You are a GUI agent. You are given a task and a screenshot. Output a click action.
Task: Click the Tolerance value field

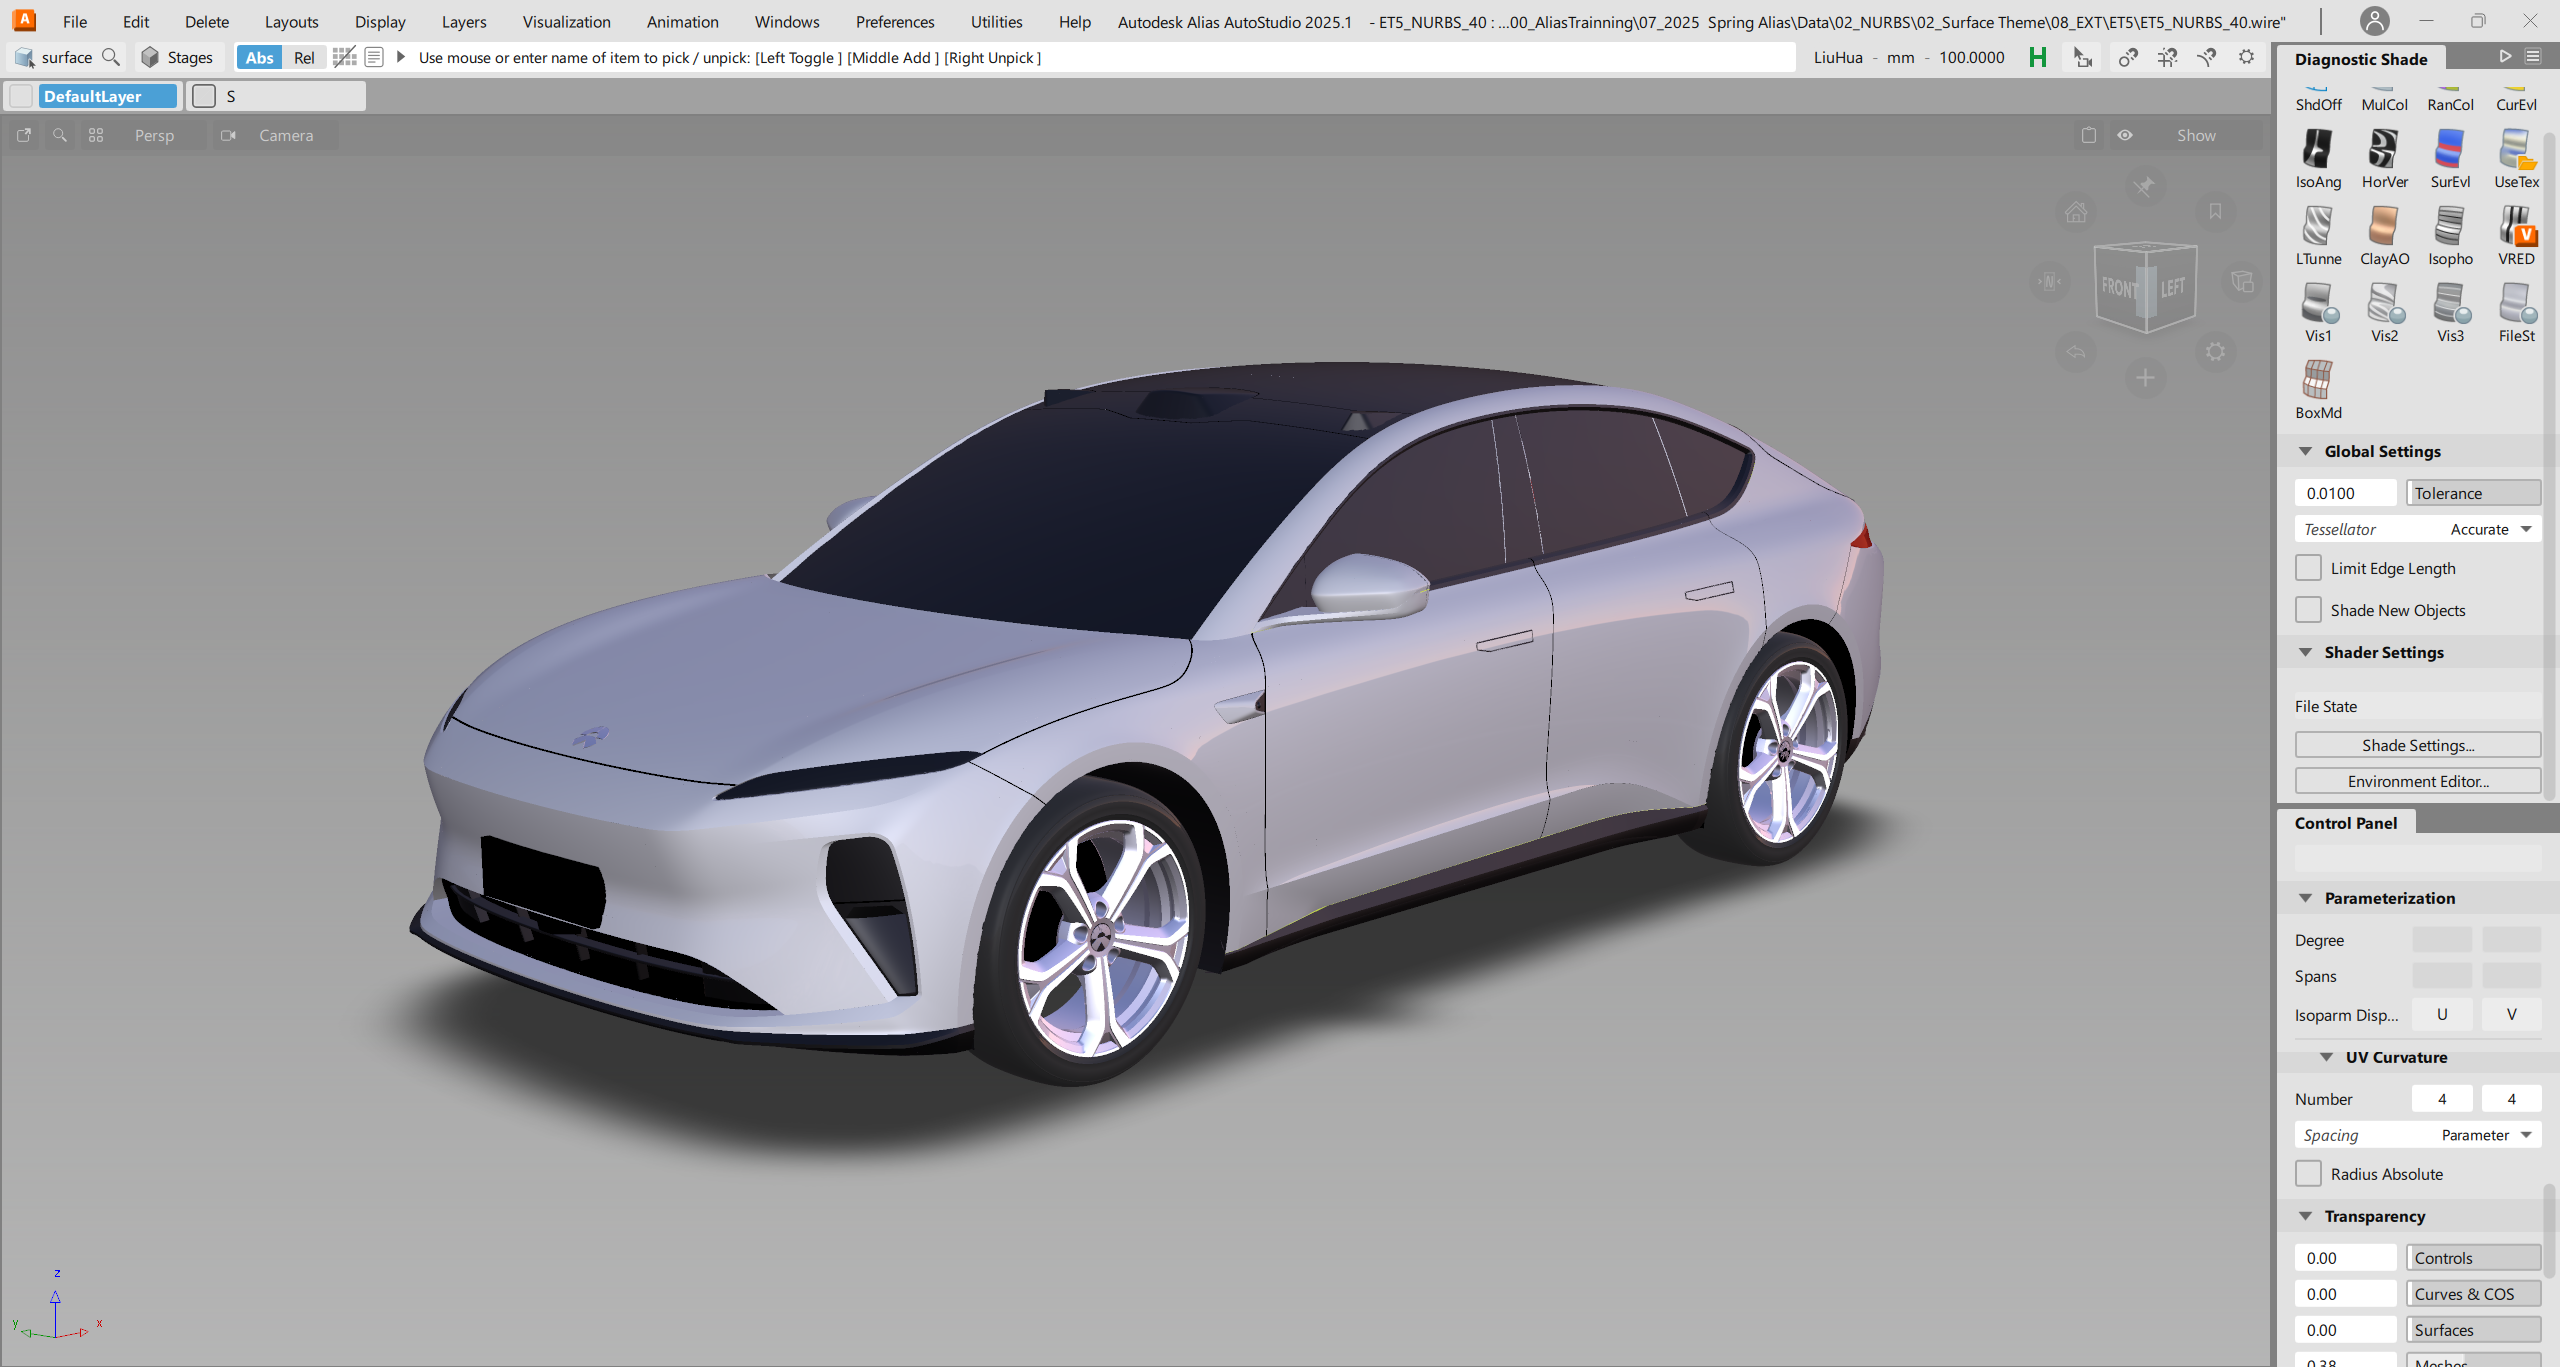pyautogui.click(x=2344, y=493)
